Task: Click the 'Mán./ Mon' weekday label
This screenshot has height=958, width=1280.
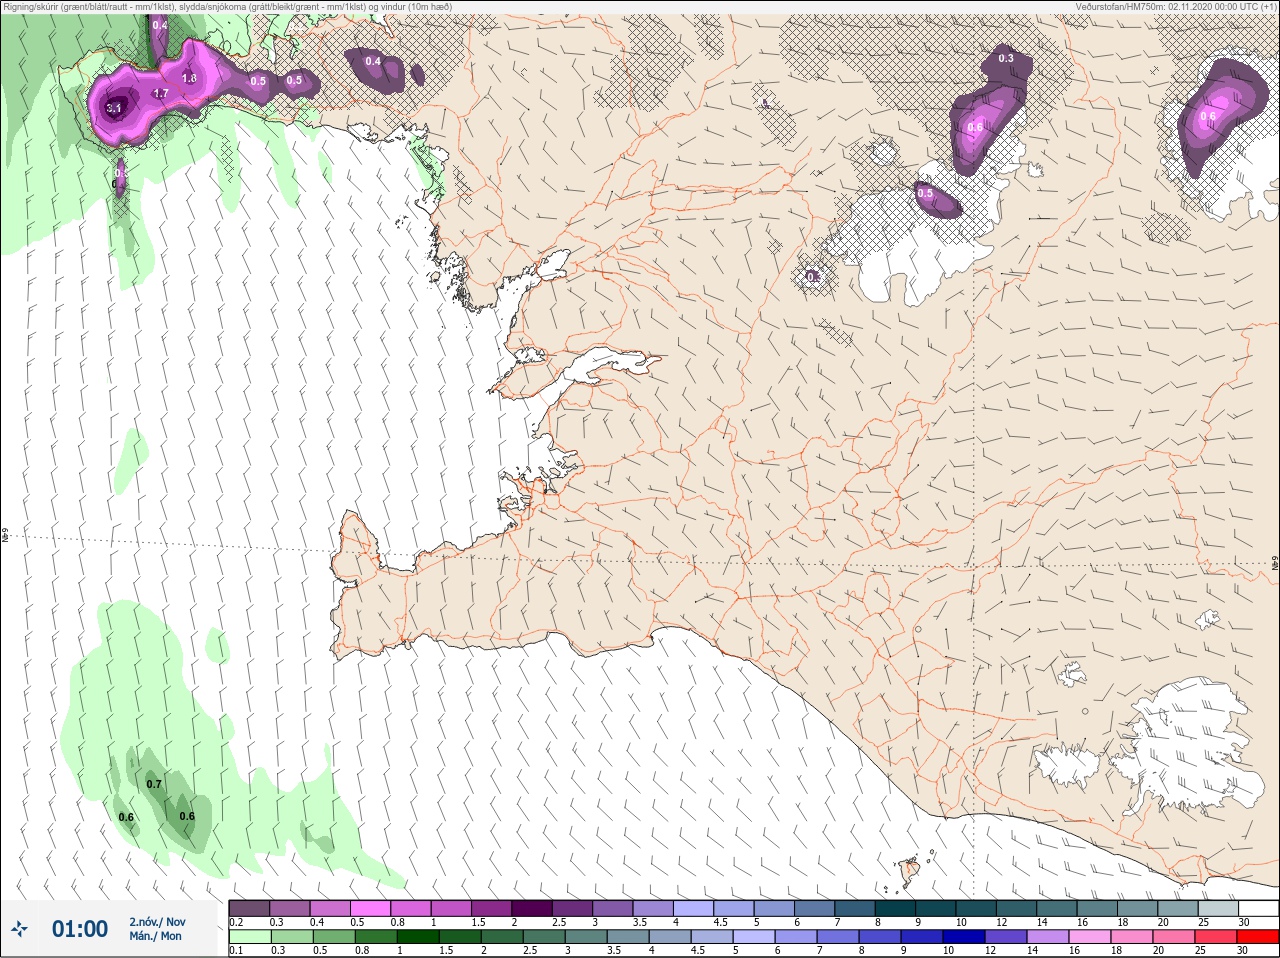Action: [155, 936]
